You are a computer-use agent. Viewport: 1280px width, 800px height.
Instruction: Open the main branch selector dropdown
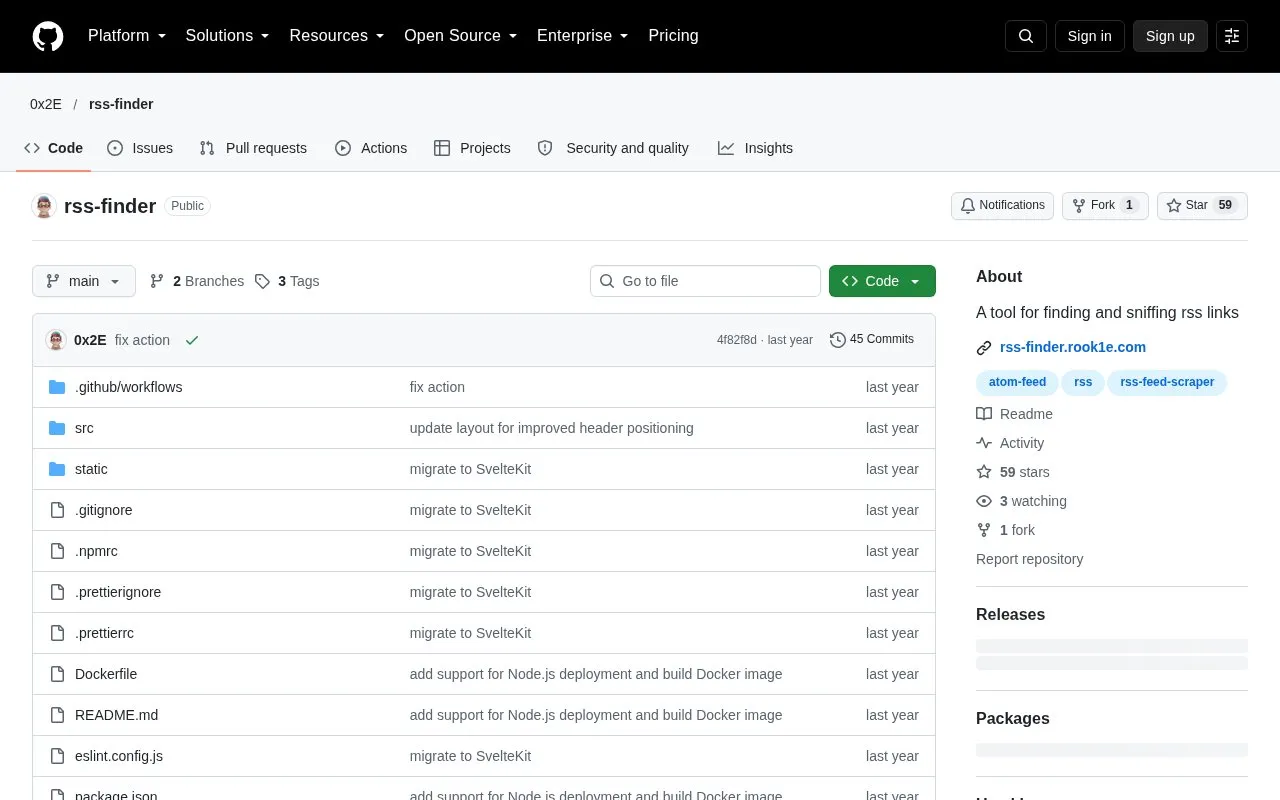point(84,281)
